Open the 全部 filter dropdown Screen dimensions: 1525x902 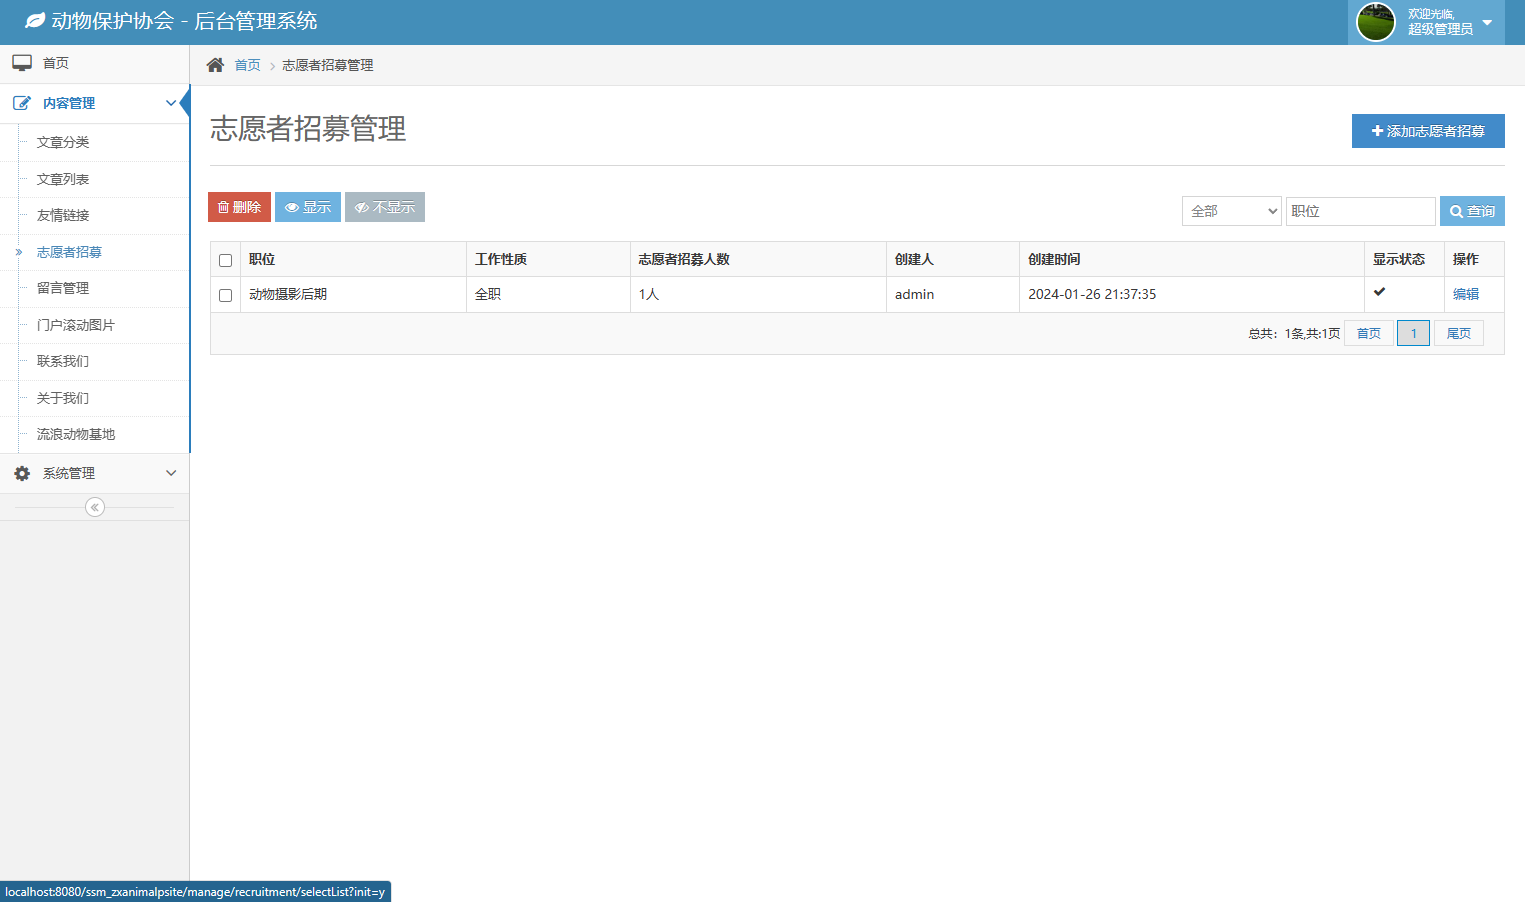click(x=1231, y=211)
